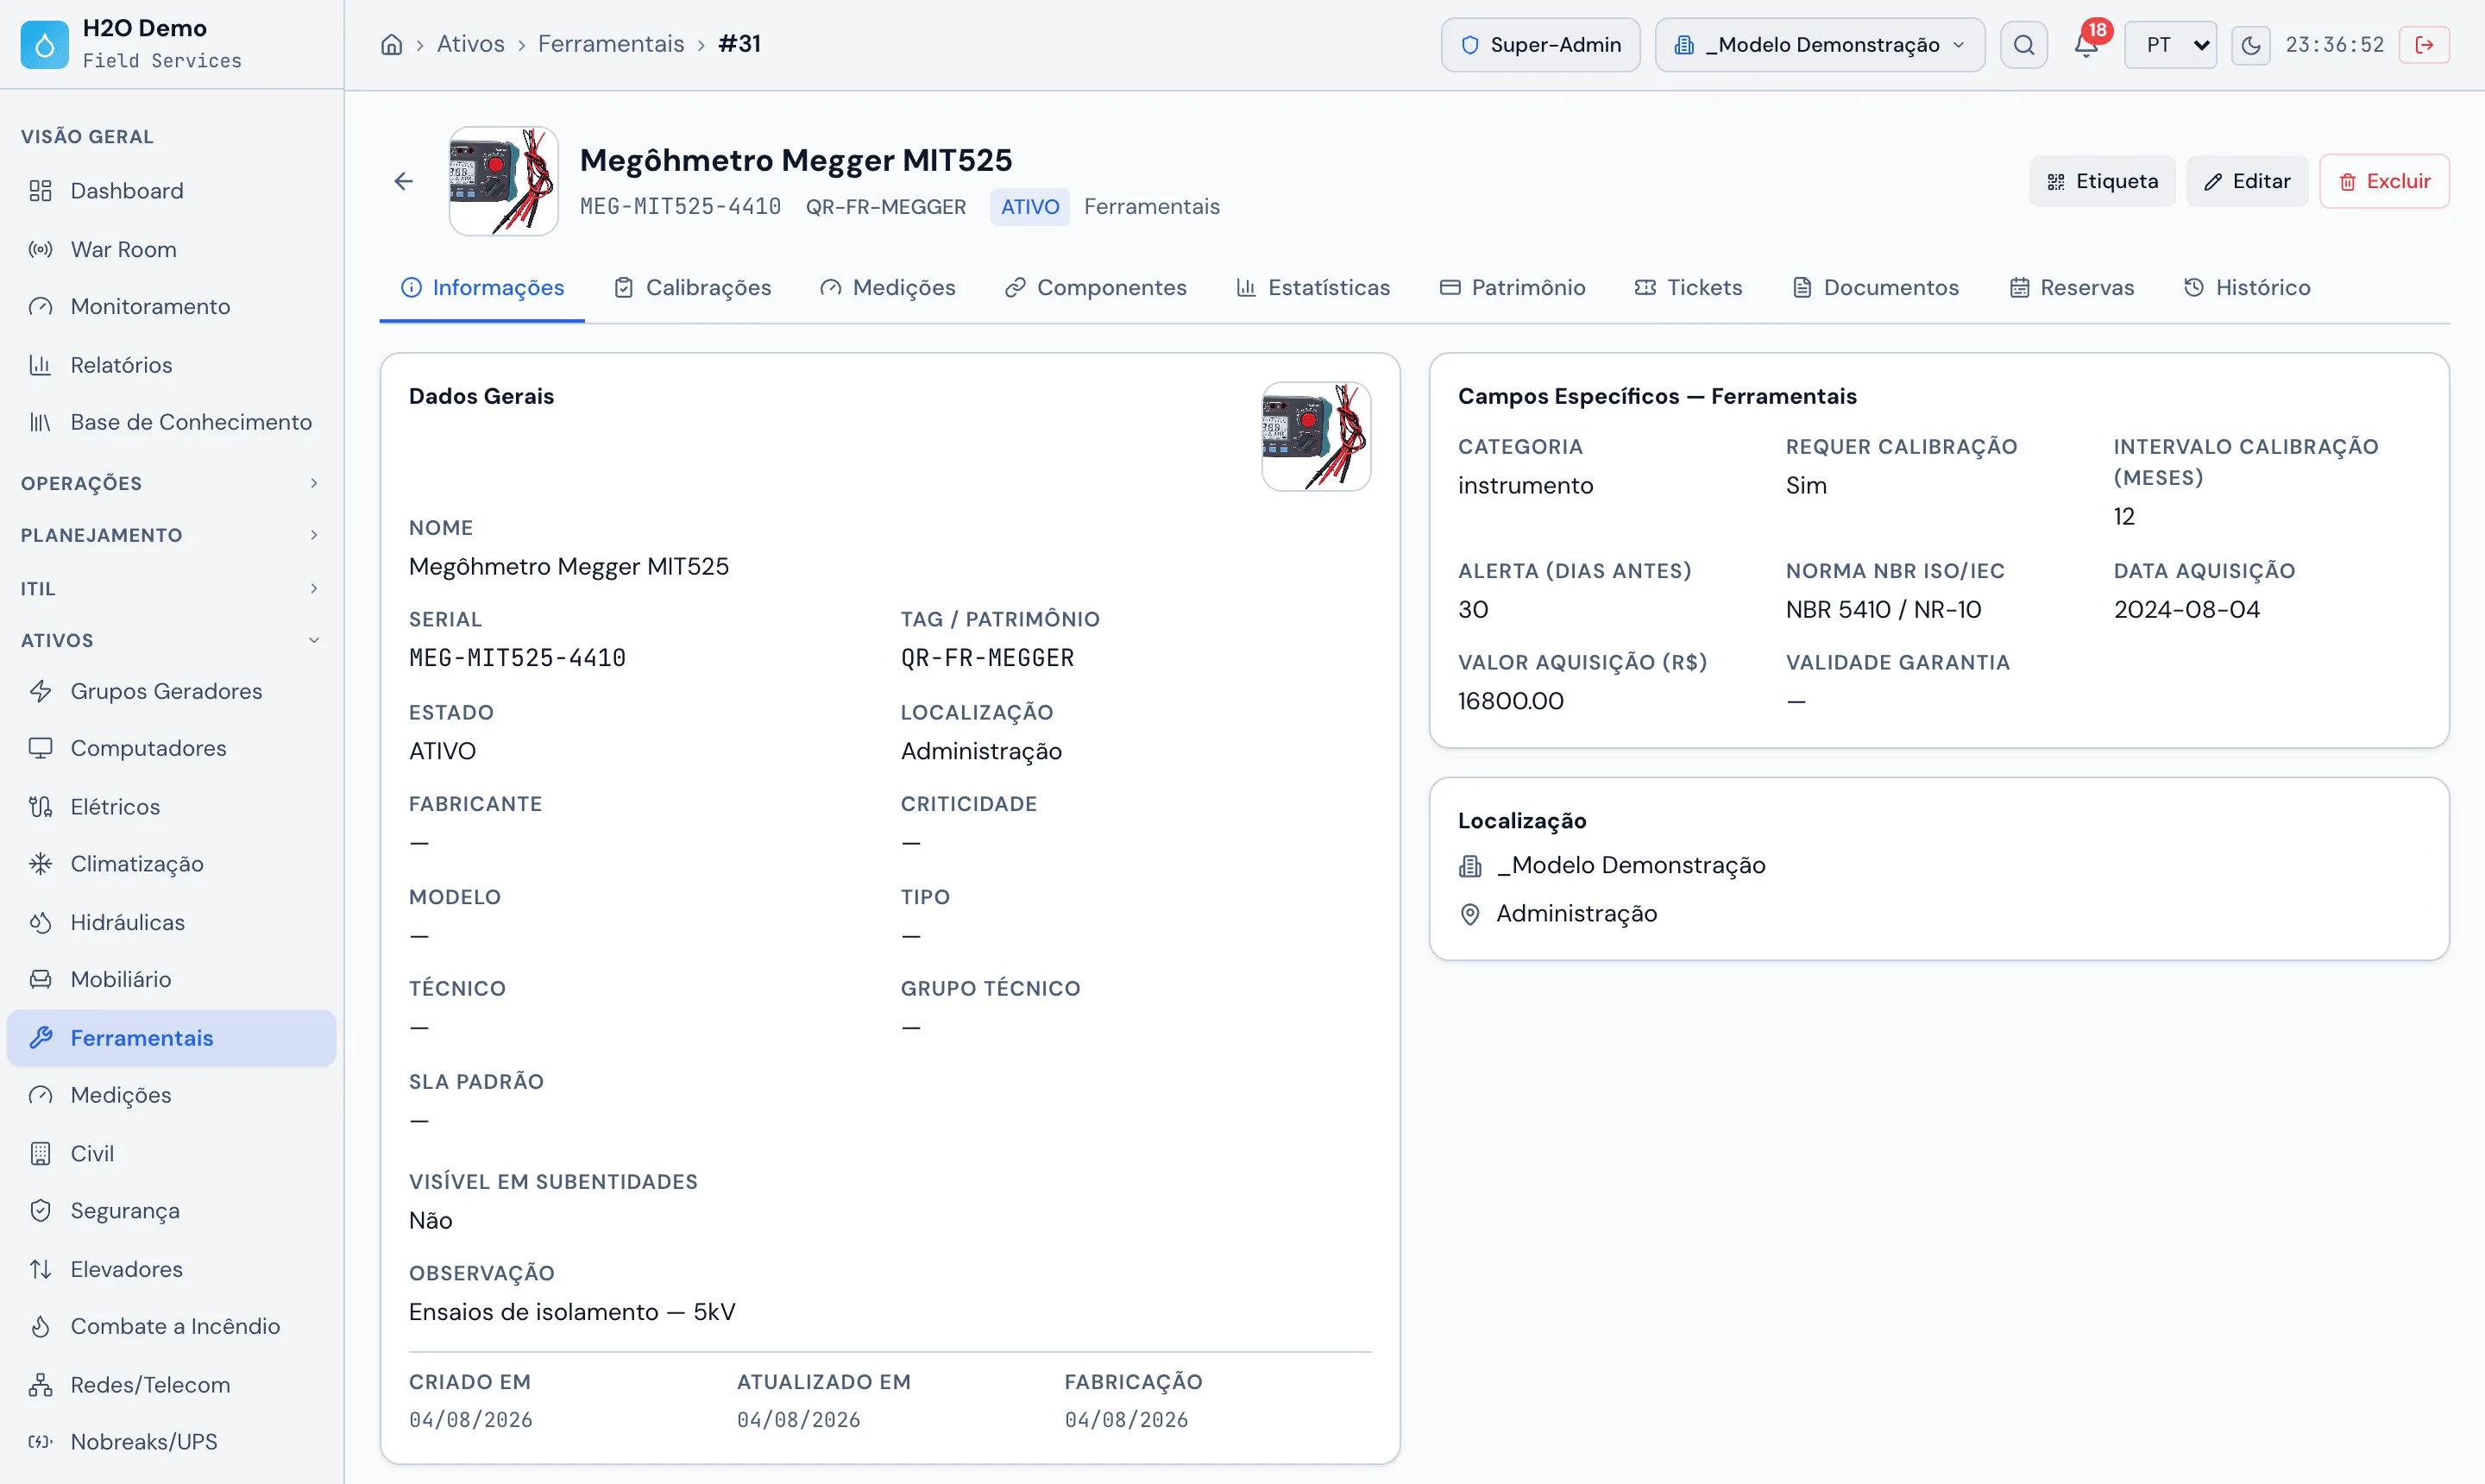Screen dimensions: 2485x1484
Task: Click the Etiqueta button
Action: (x=2102, y=181)
